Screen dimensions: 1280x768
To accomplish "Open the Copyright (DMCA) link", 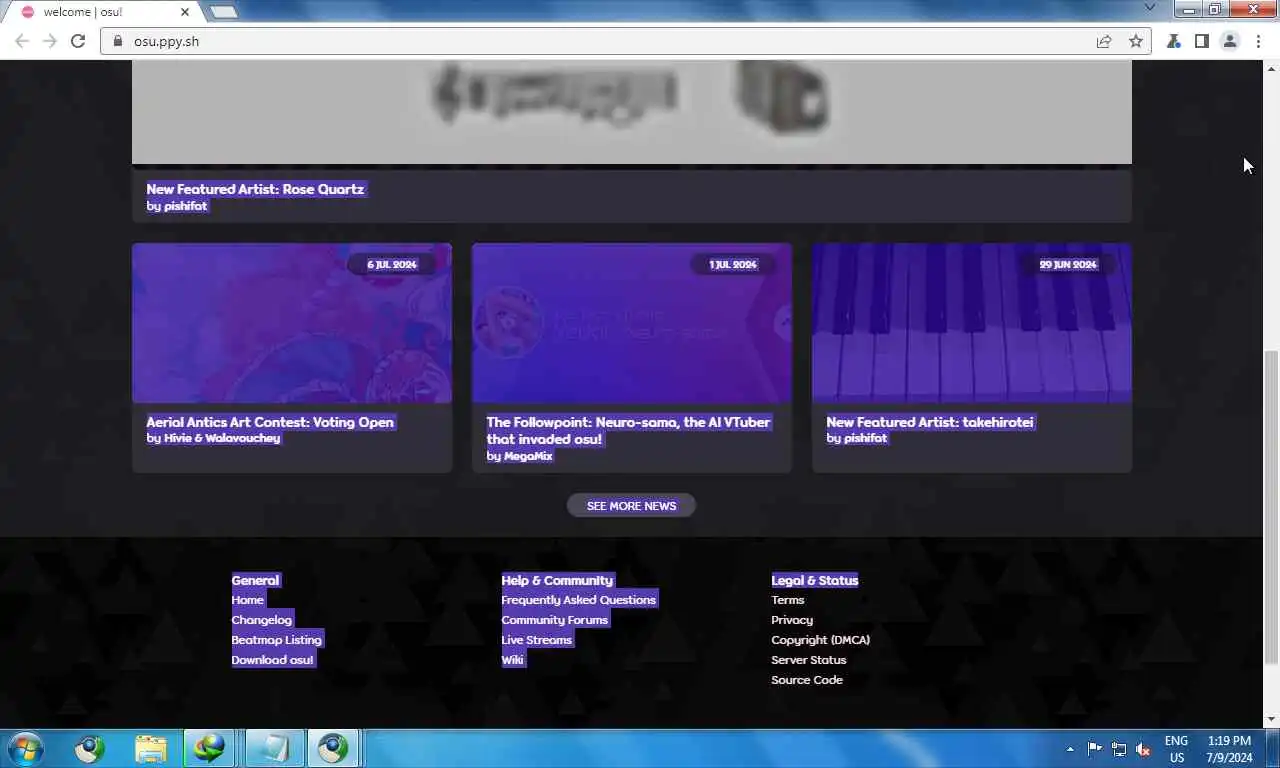I will pyautogui.click(x=821, y=640).
